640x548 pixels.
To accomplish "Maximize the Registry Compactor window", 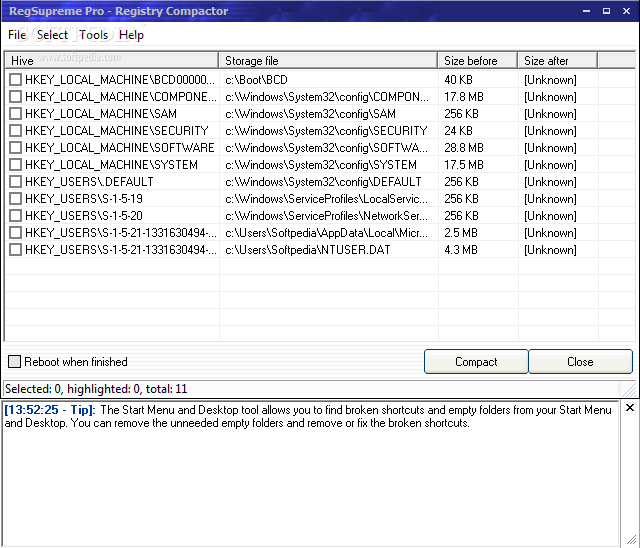I will 607,11.
